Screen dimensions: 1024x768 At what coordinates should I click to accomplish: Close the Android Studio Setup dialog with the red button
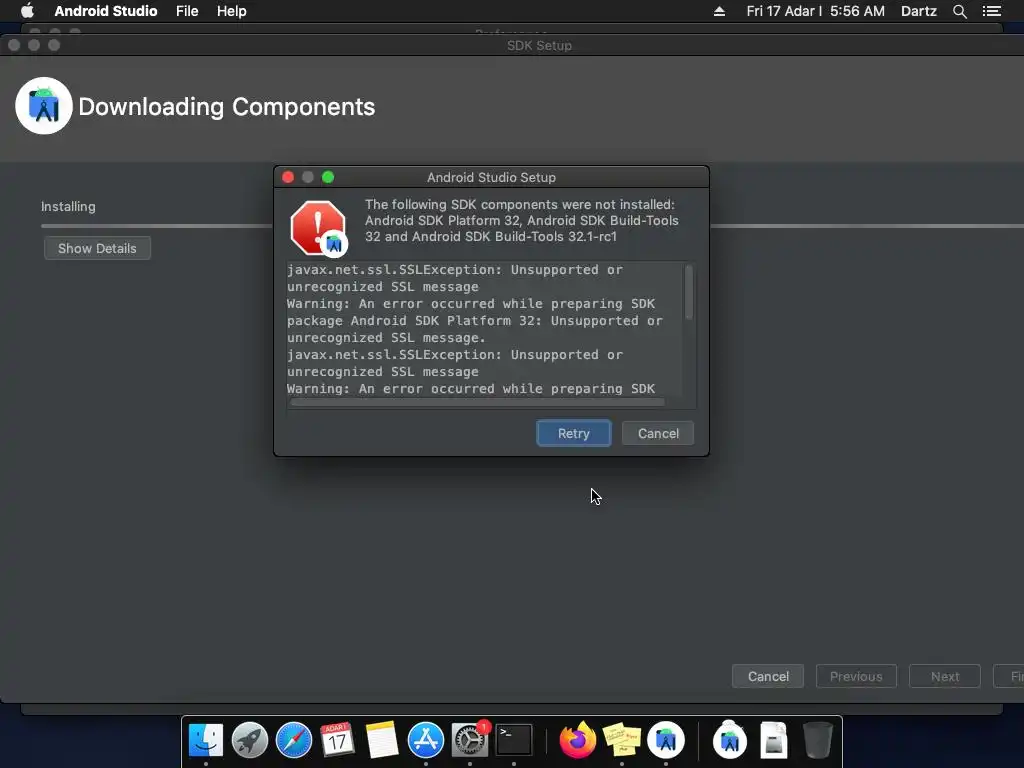click(x=288, y=177)
